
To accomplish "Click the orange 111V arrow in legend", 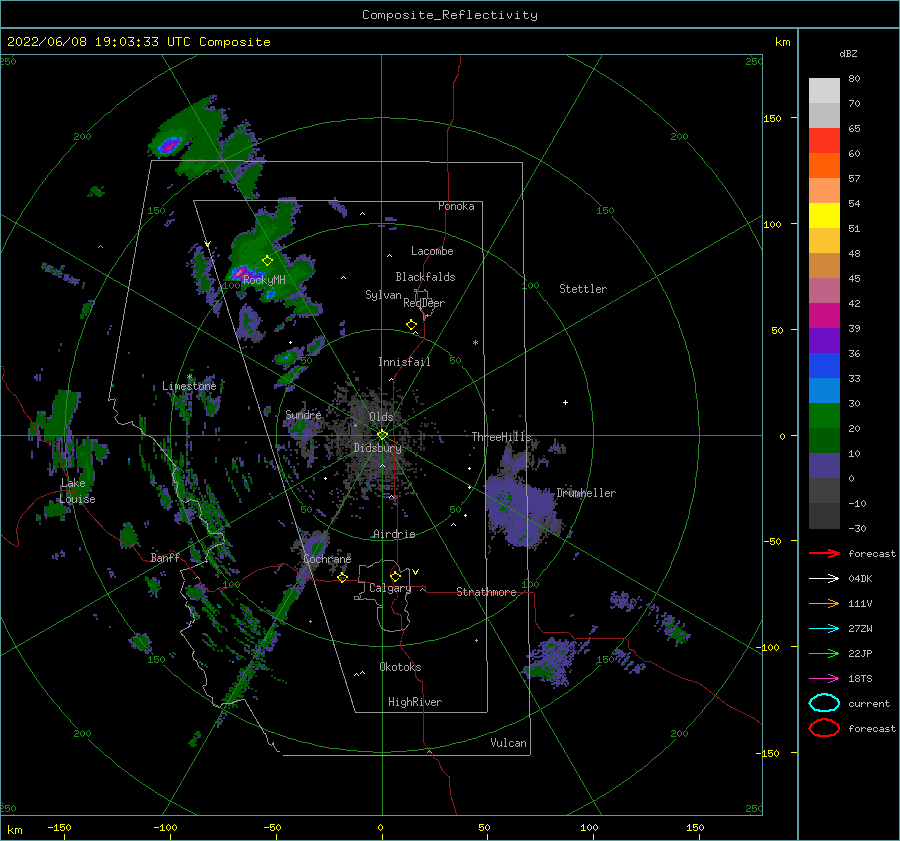I will click(x=824, y=603).
